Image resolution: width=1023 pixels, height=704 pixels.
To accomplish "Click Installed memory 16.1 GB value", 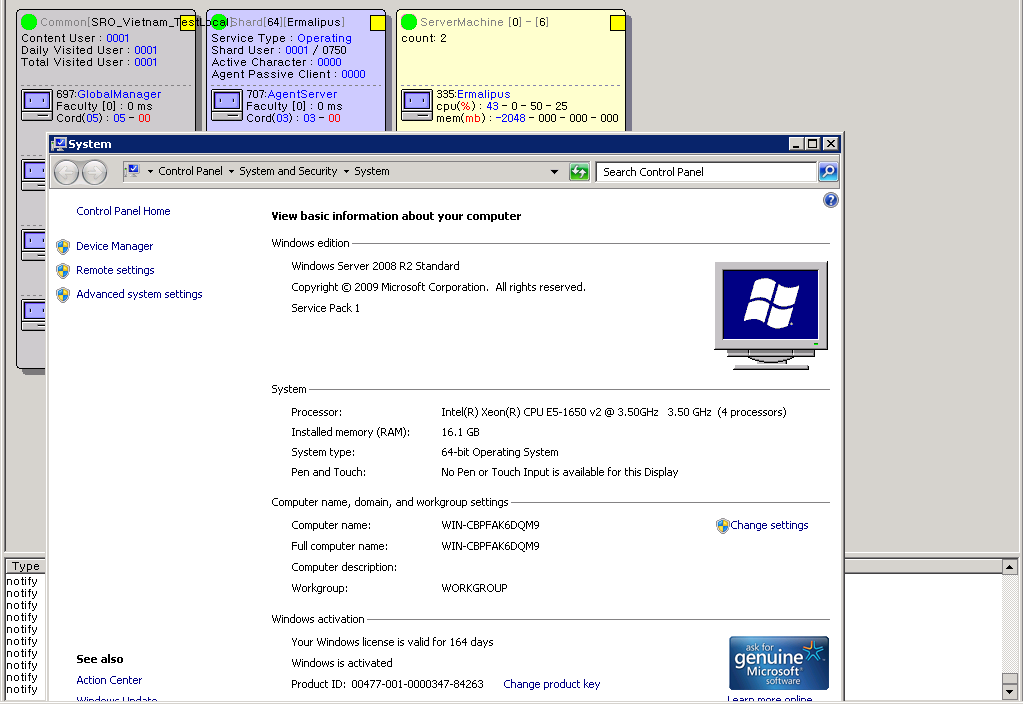I will (460, 432).
